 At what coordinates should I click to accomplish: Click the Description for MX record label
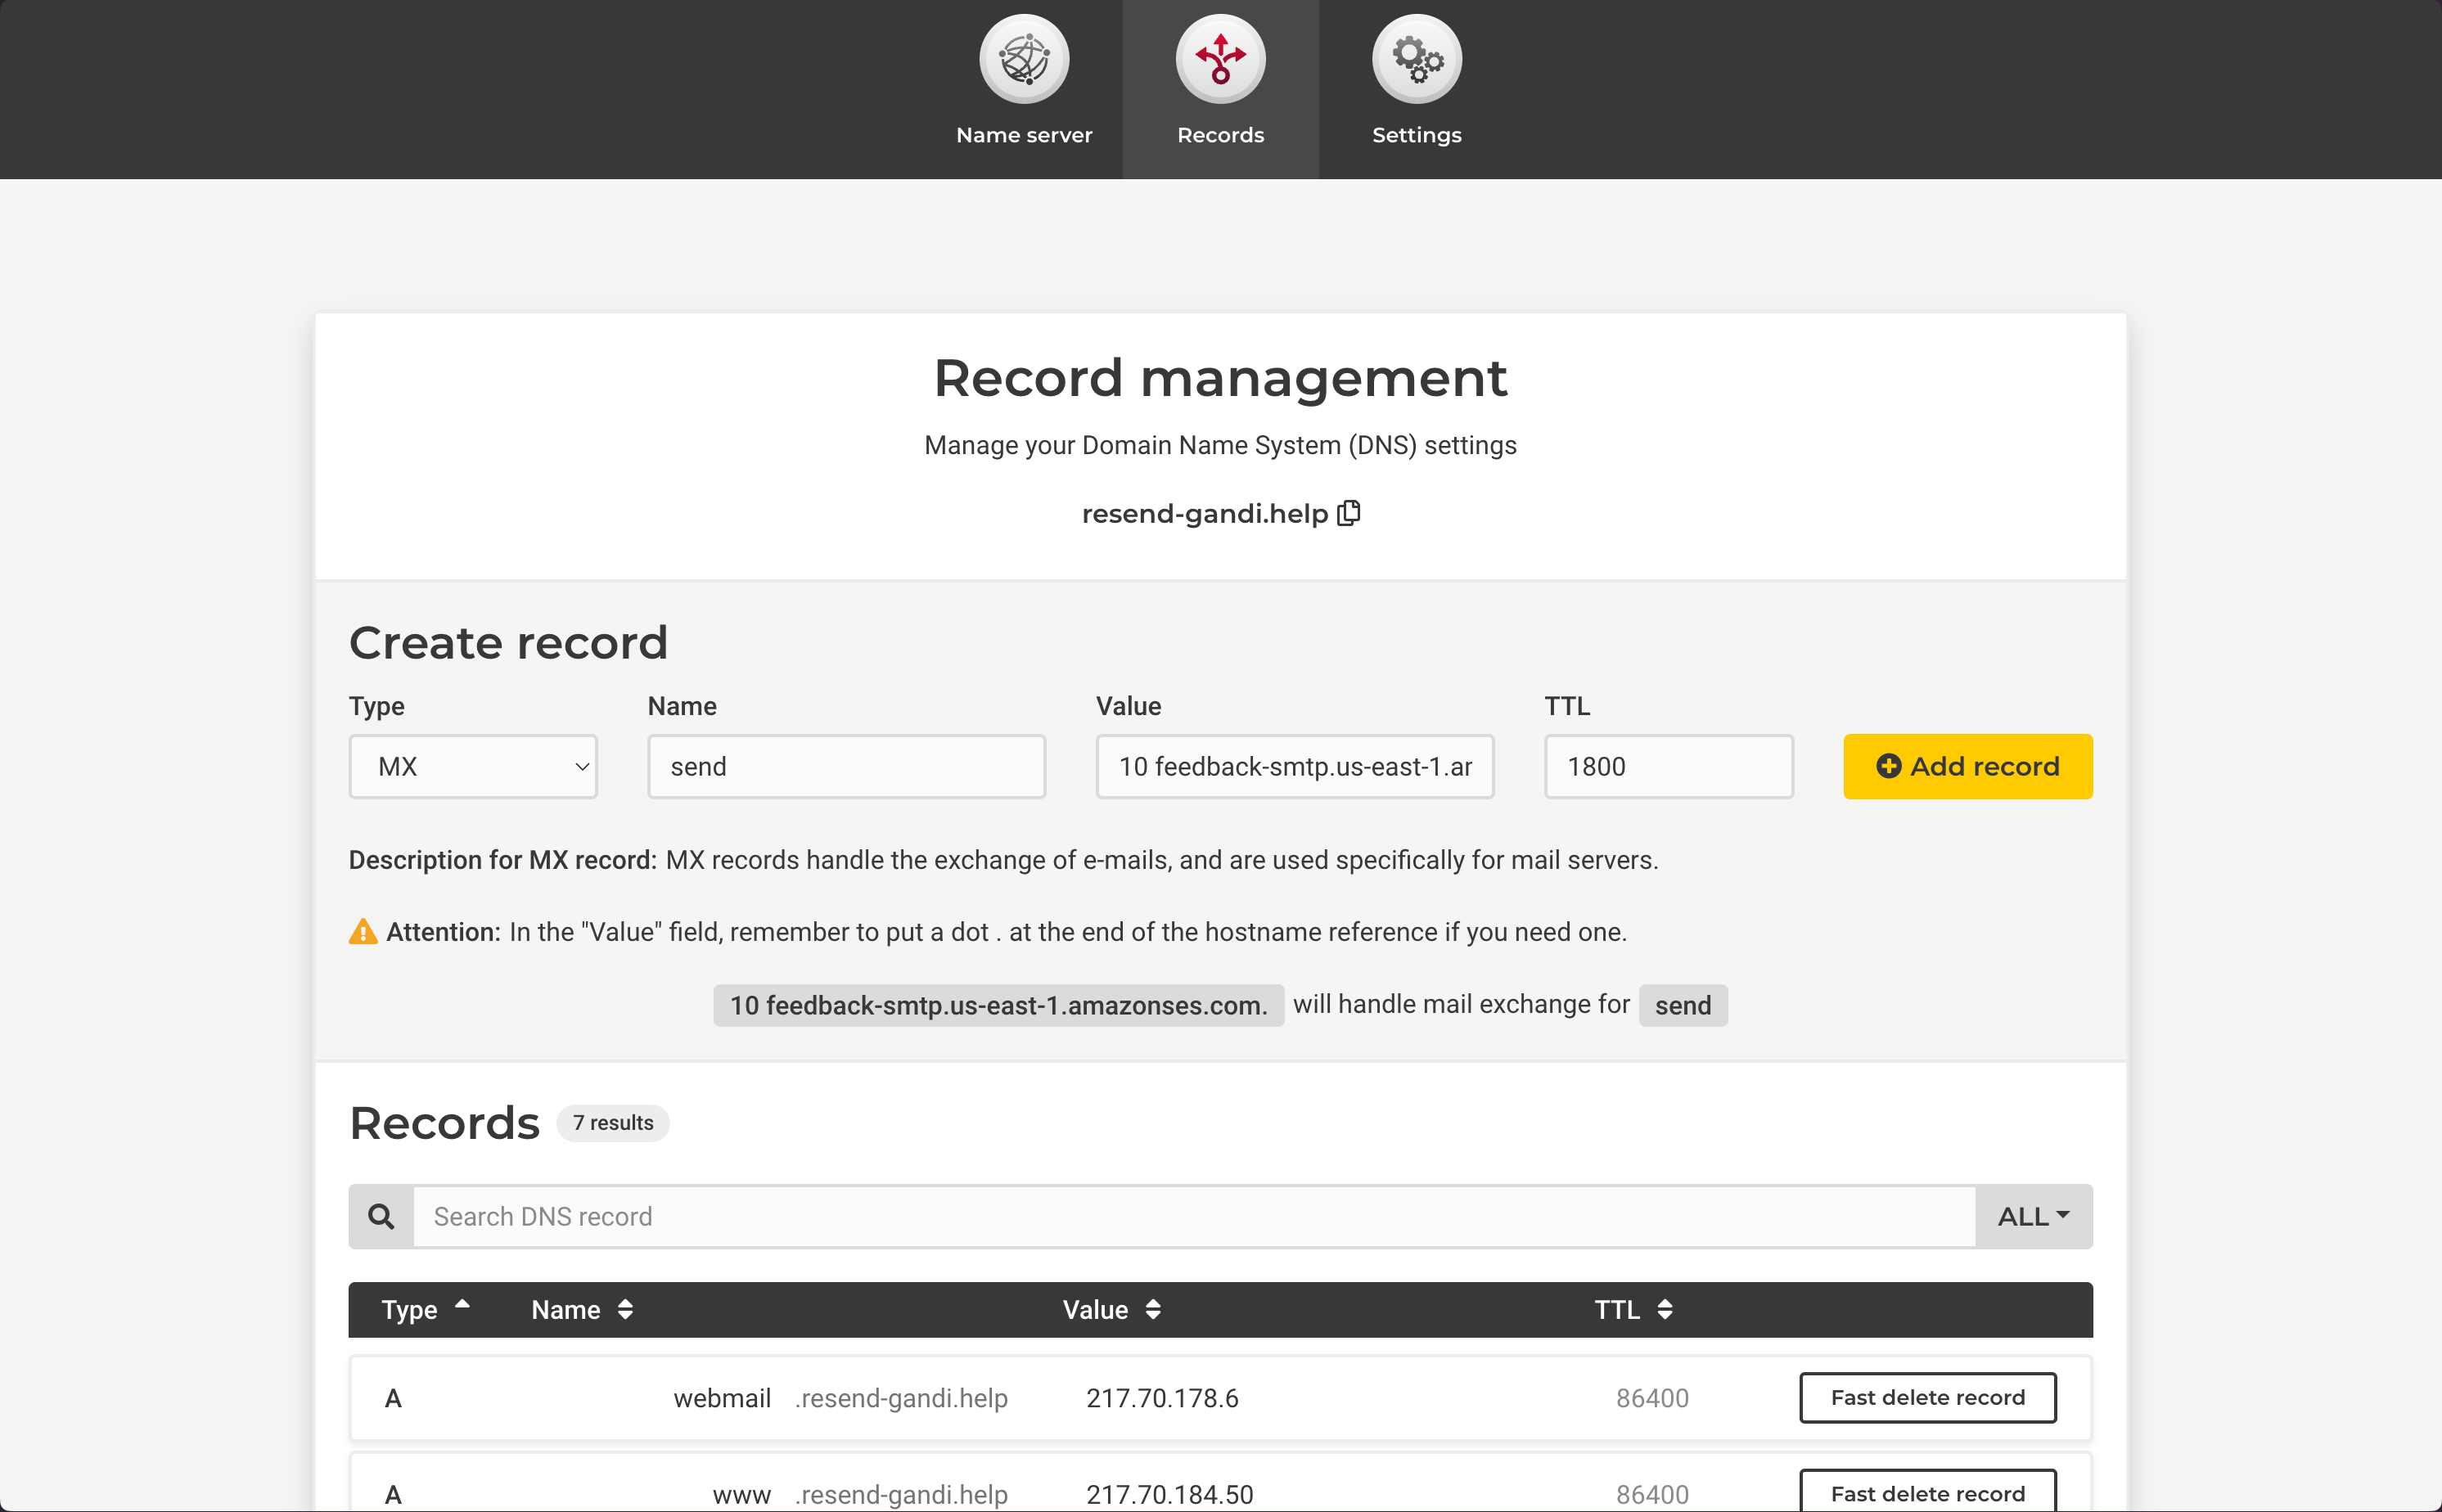point(503,860)
